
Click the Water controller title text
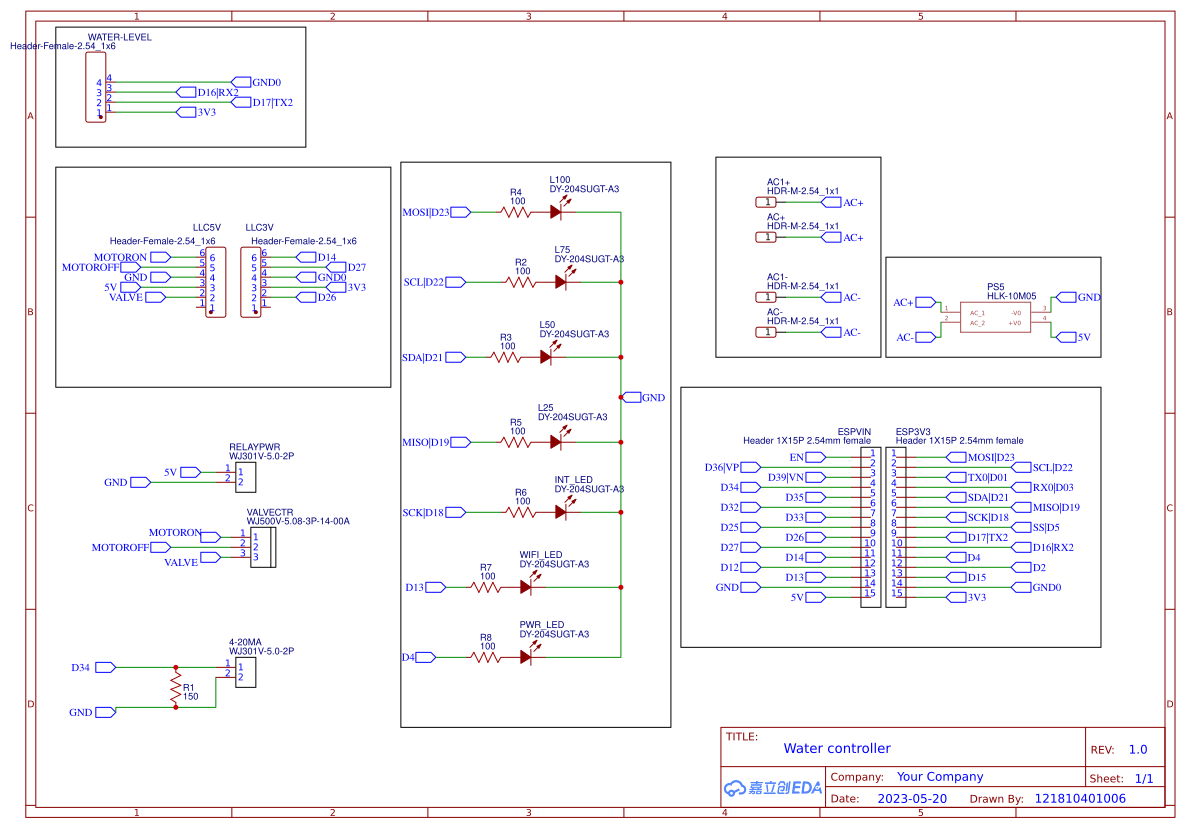pos(837,749)
